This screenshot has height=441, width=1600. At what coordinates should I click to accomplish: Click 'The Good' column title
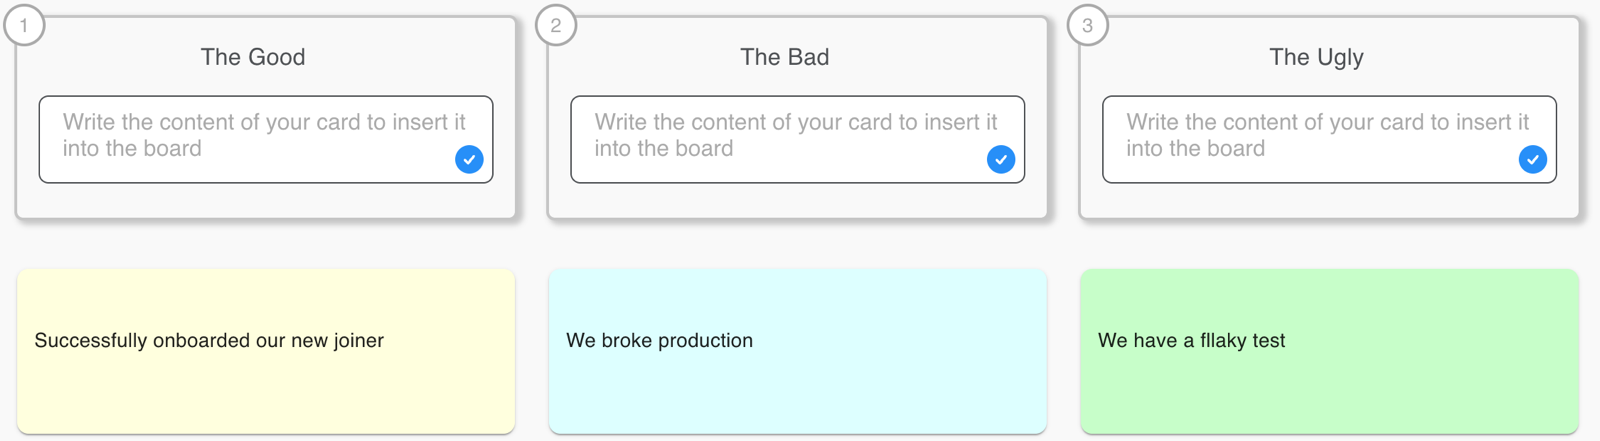253,57
